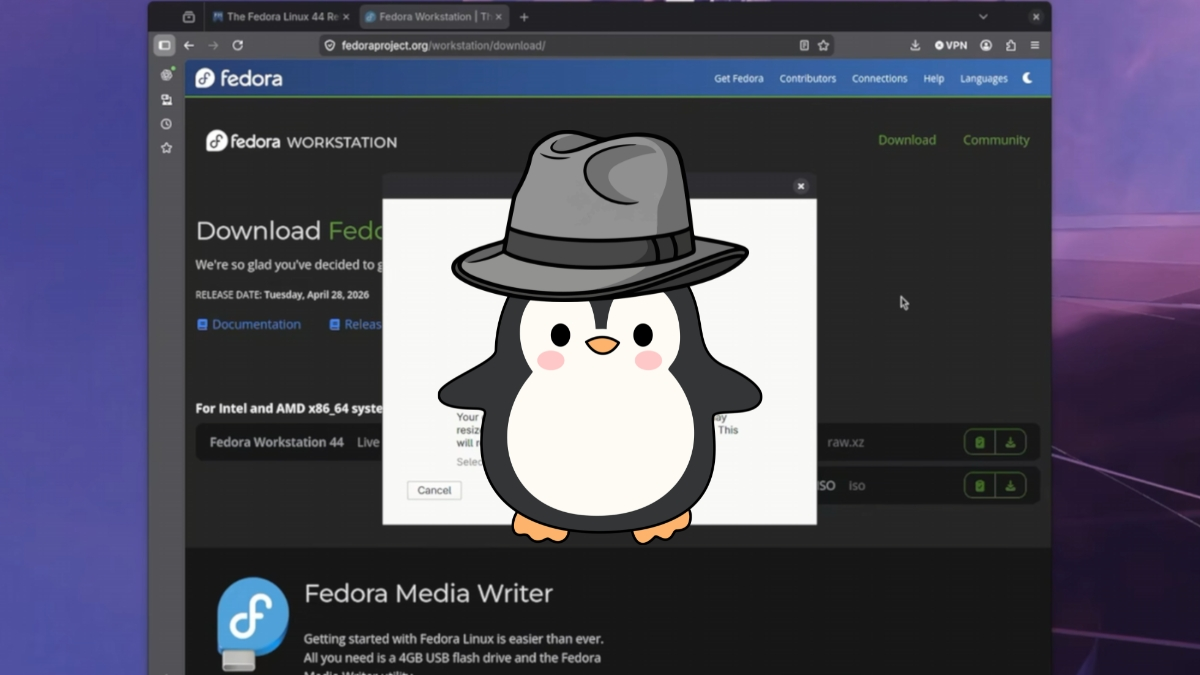Screen dimensions: 1200x675
Task: Open the extensions puzzle icon
Action: 1011,45
